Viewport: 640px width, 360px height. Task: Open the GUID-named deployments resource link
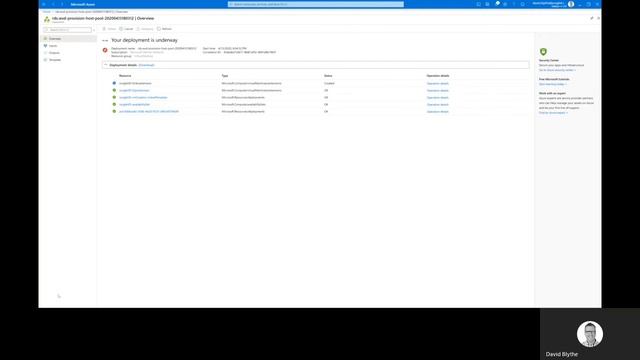tap(149, 111)
